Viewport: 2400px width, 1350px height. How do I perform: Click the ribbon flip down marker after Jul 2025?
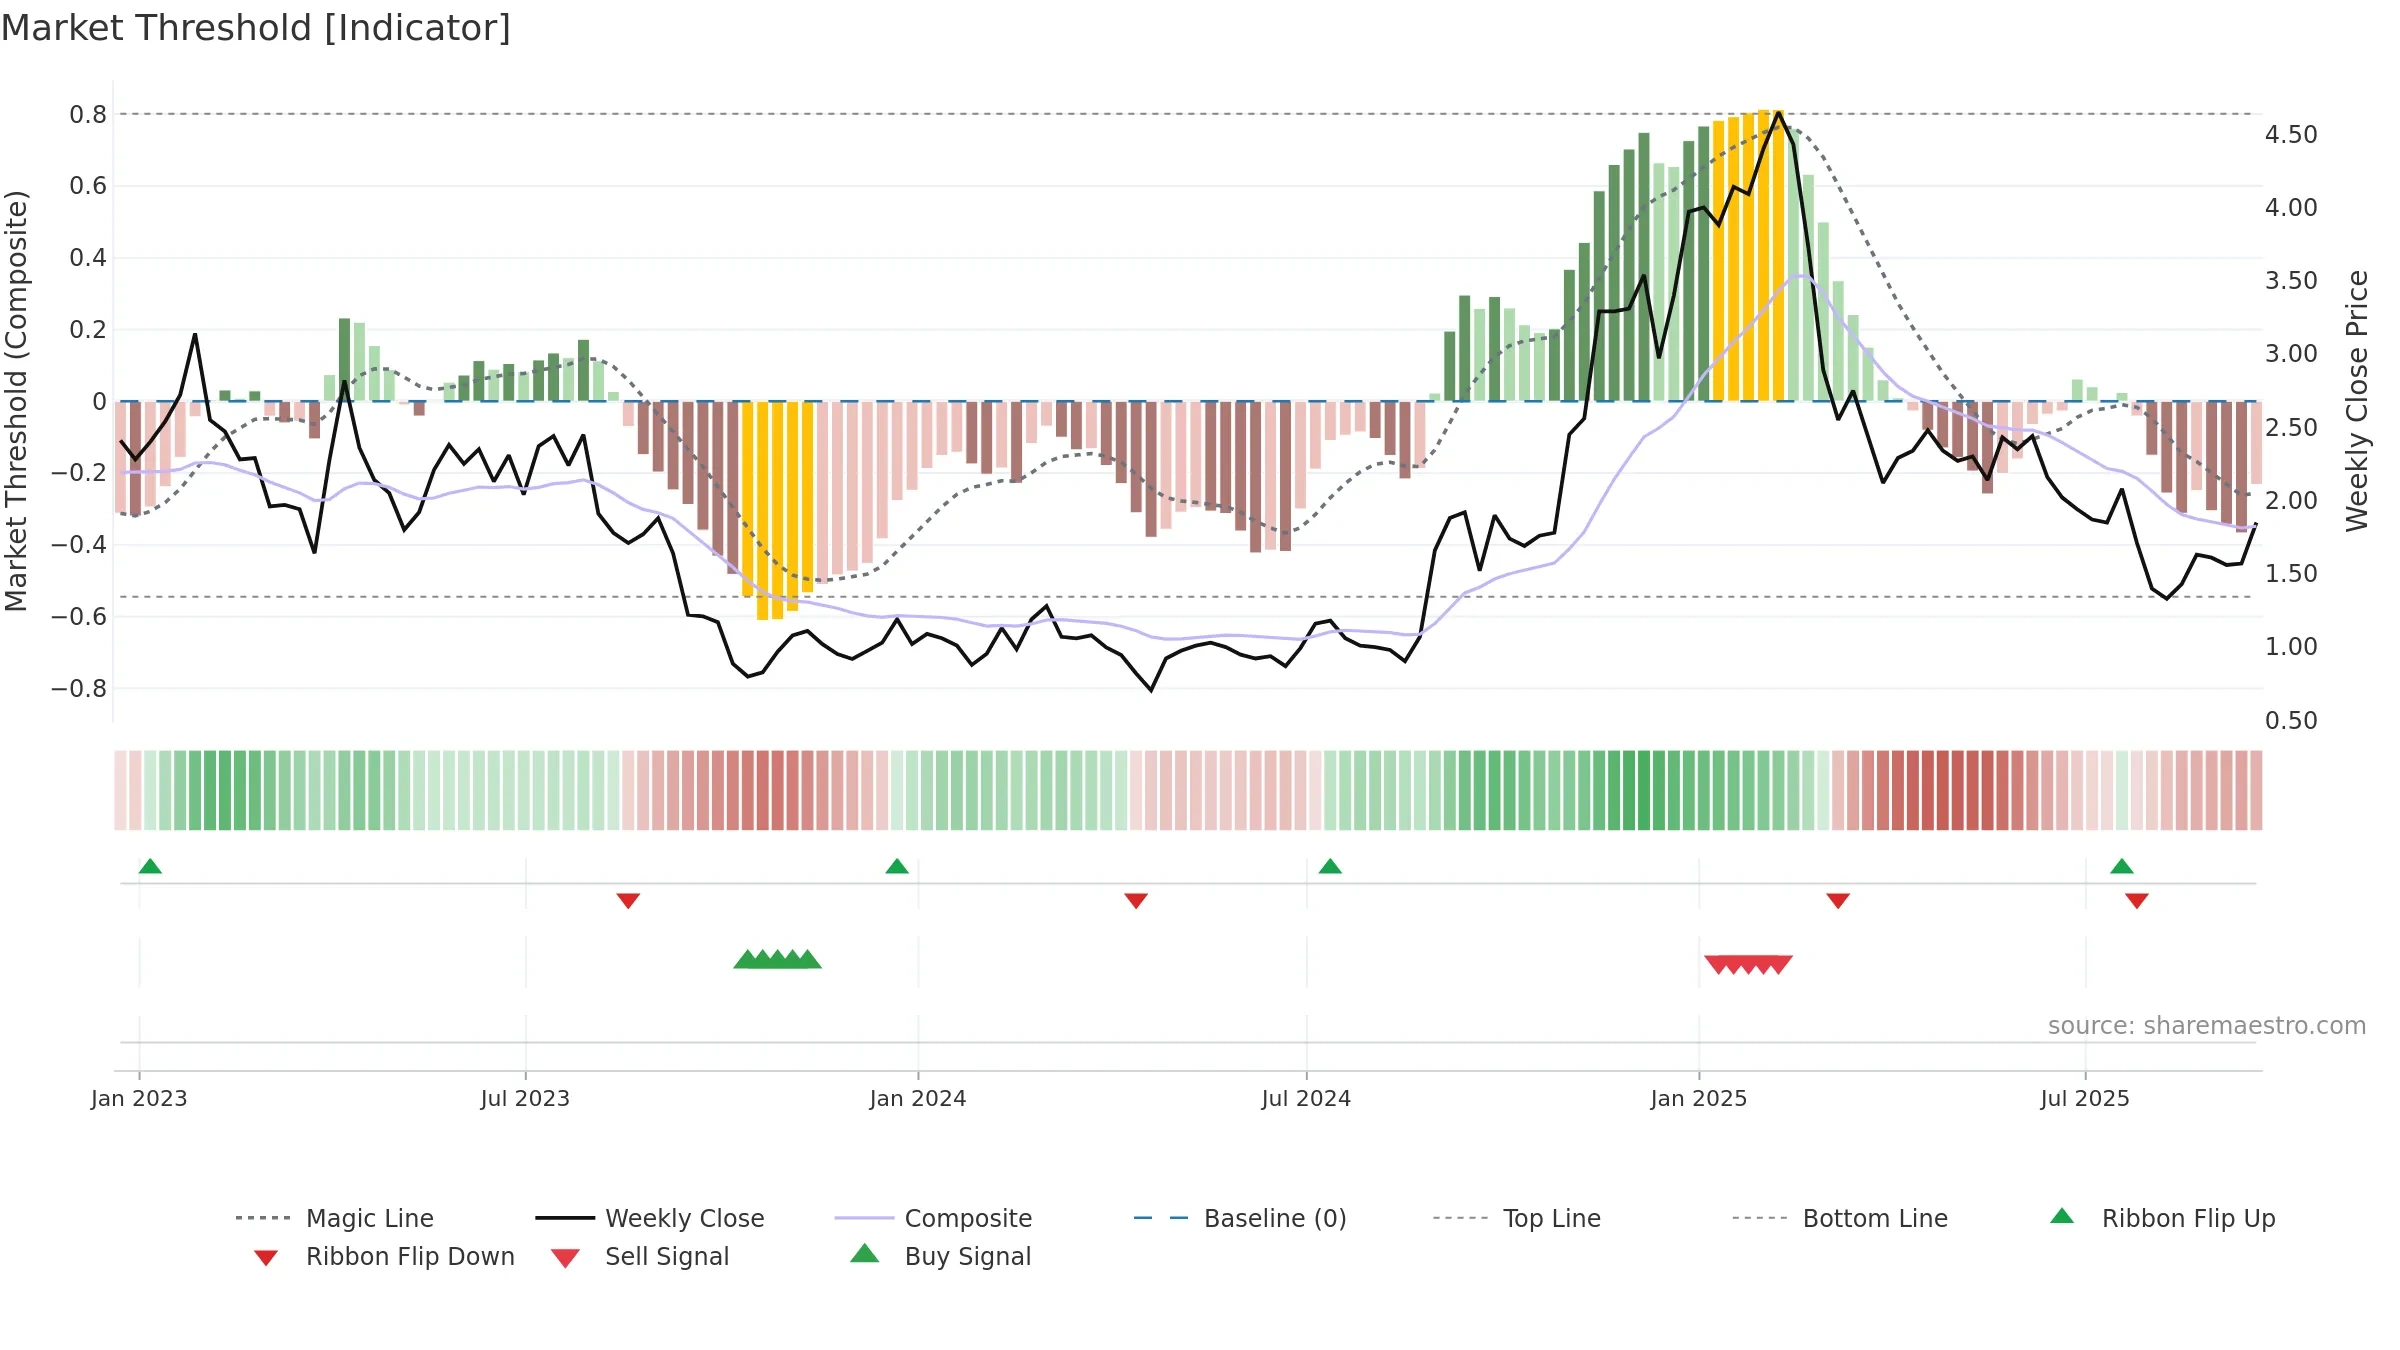tap(2137, 901)
